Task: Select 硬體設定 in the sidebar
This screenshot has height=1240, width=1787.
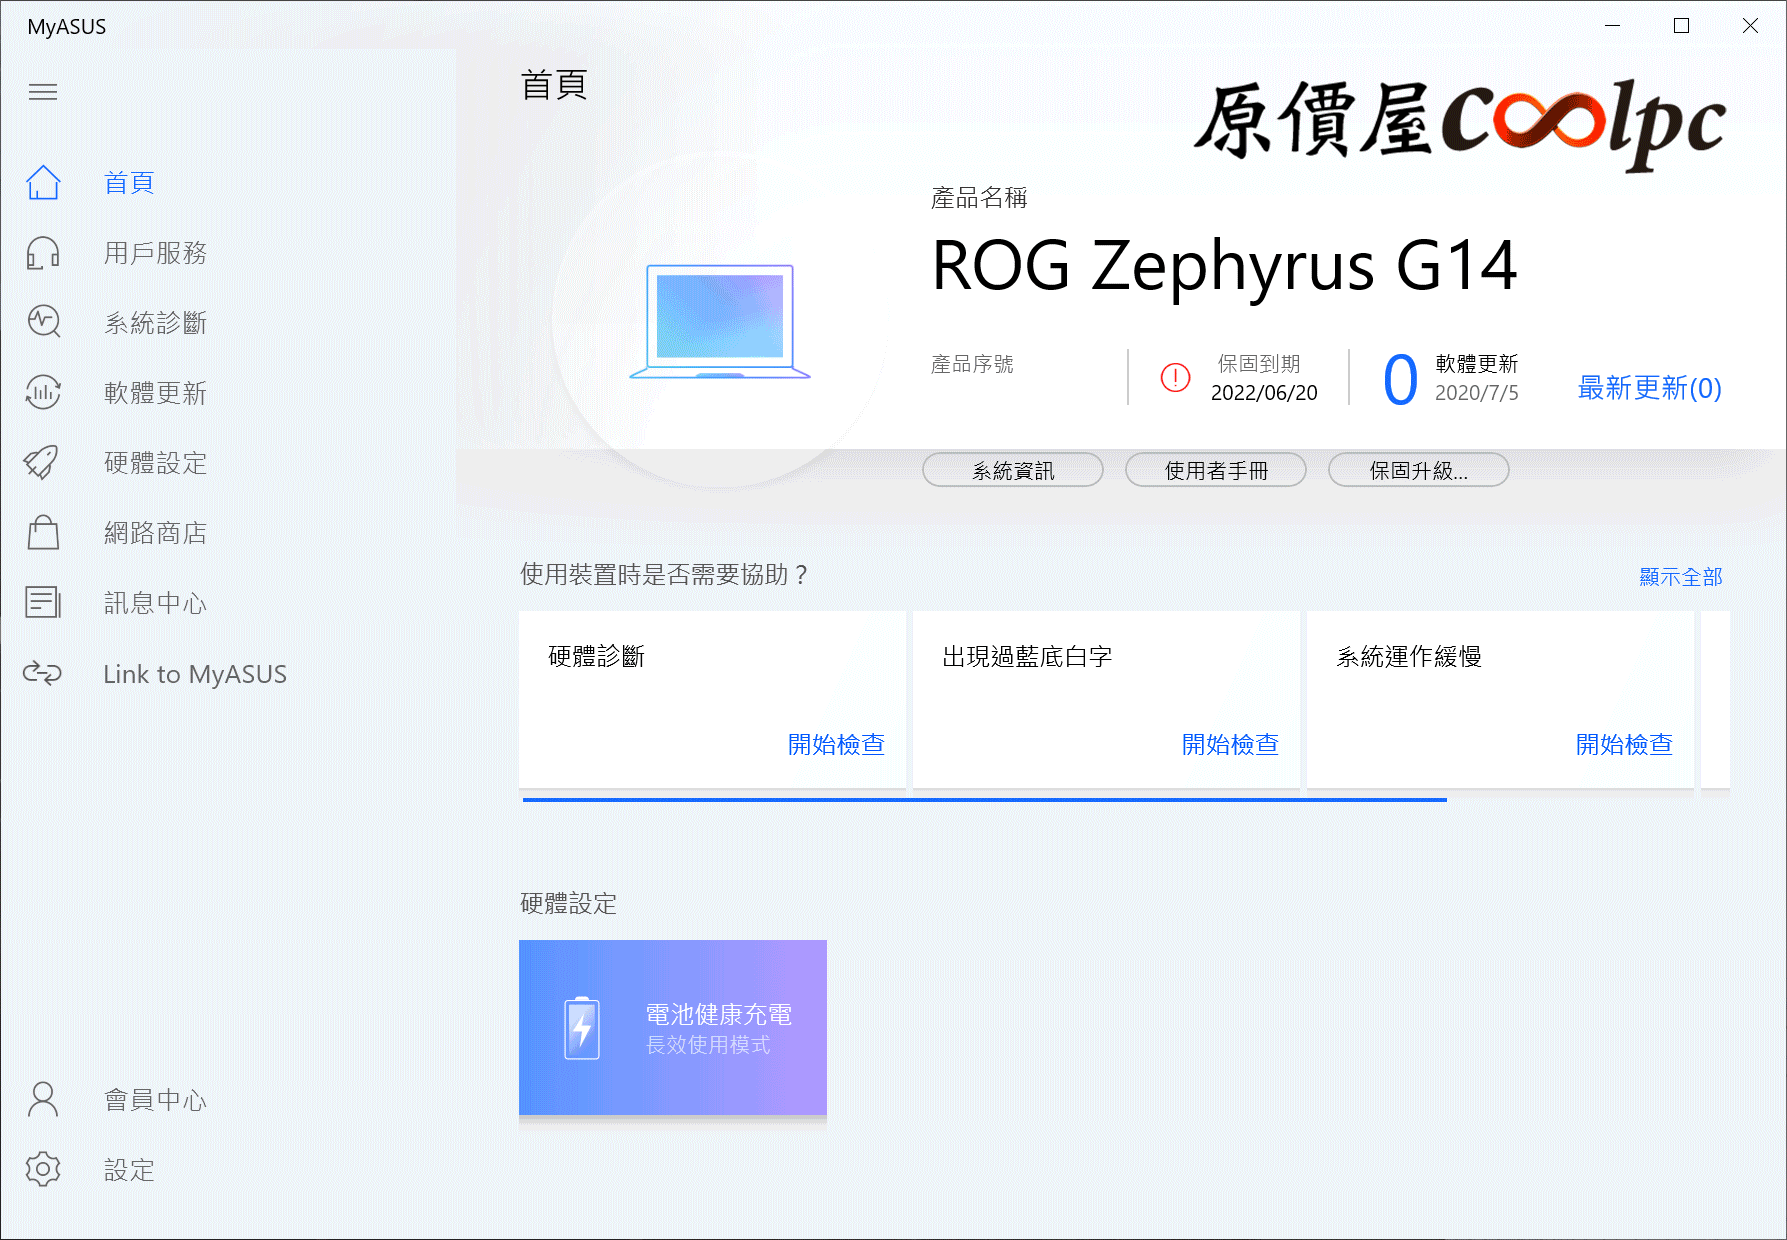Action: pos(156,462)
